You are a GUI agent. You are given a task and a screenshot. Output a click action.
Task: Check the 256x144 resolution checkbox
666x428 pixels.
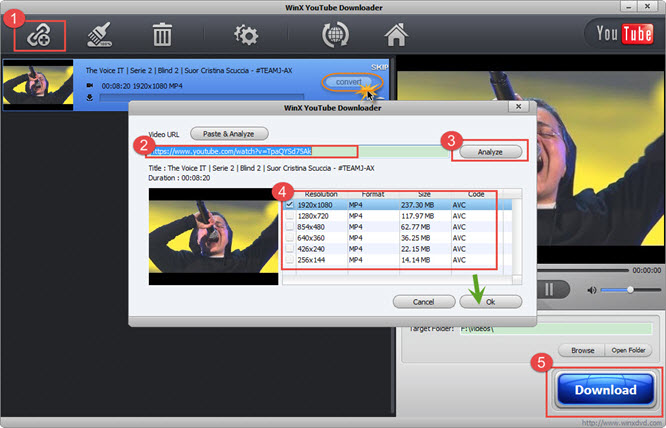click(x=290, y=260)
